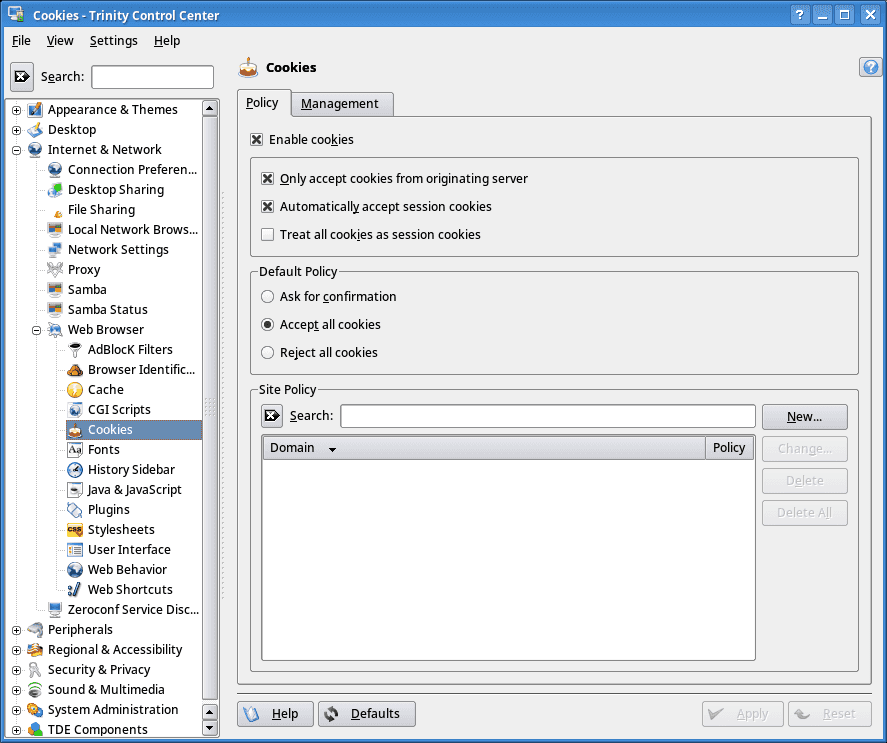Click the Plugins icon
This screenshot has height=743, width=887.
[75, 509]
